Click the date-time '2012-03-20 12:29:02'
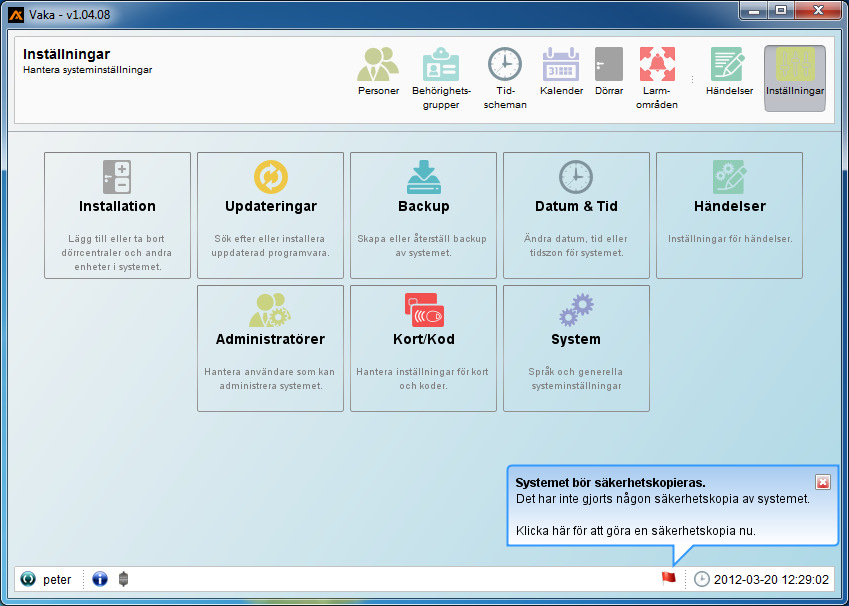This screenshot has height=606, width=849. coord(771,579)
